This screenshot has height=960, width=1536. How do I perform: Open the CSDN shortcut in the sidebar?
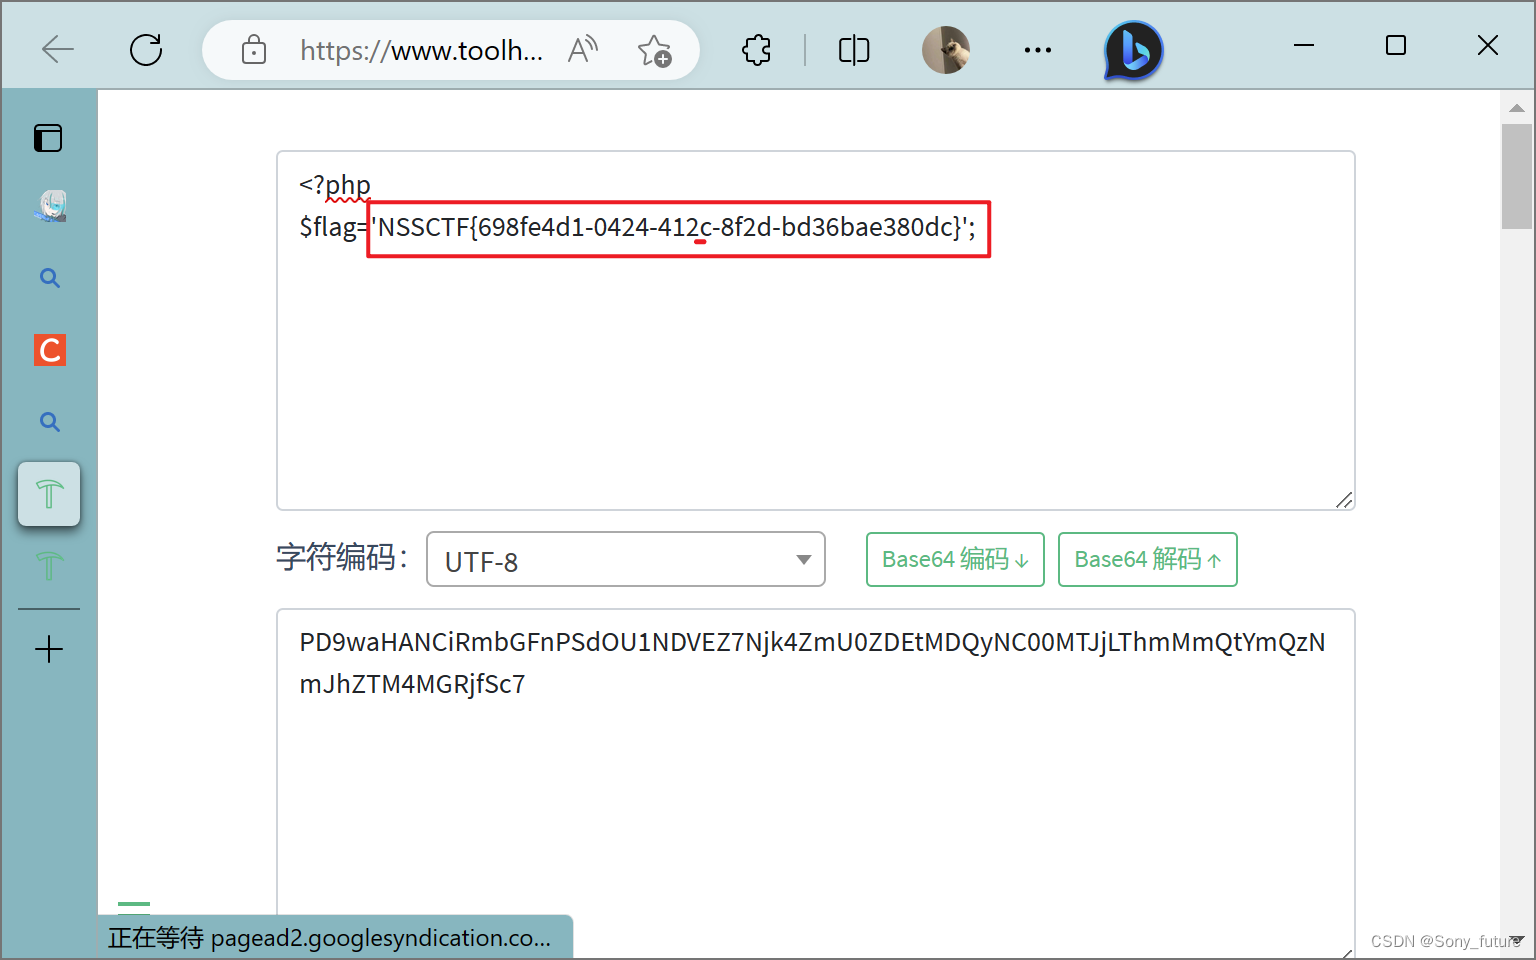click(x=49, y=350)
